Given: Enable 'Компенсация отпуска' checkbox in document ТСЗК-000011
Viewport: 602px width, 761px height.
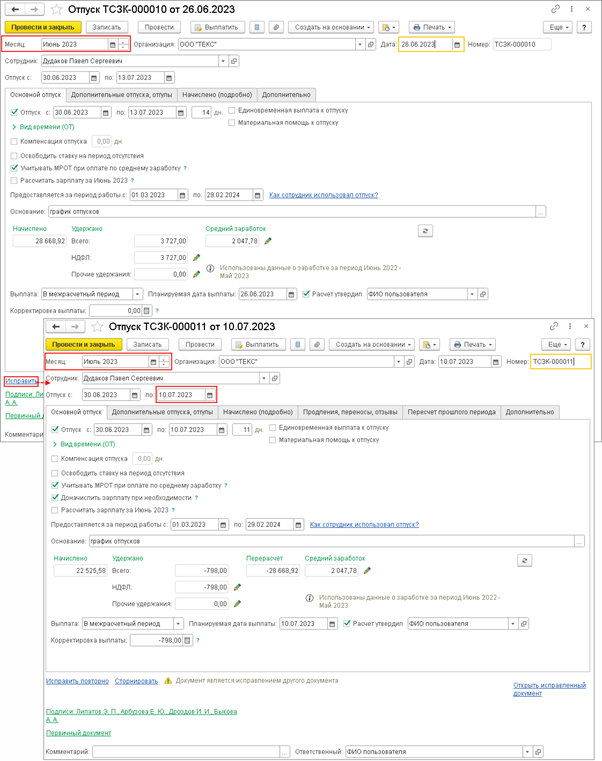Looking at the screenshot, I should point(55,459).
